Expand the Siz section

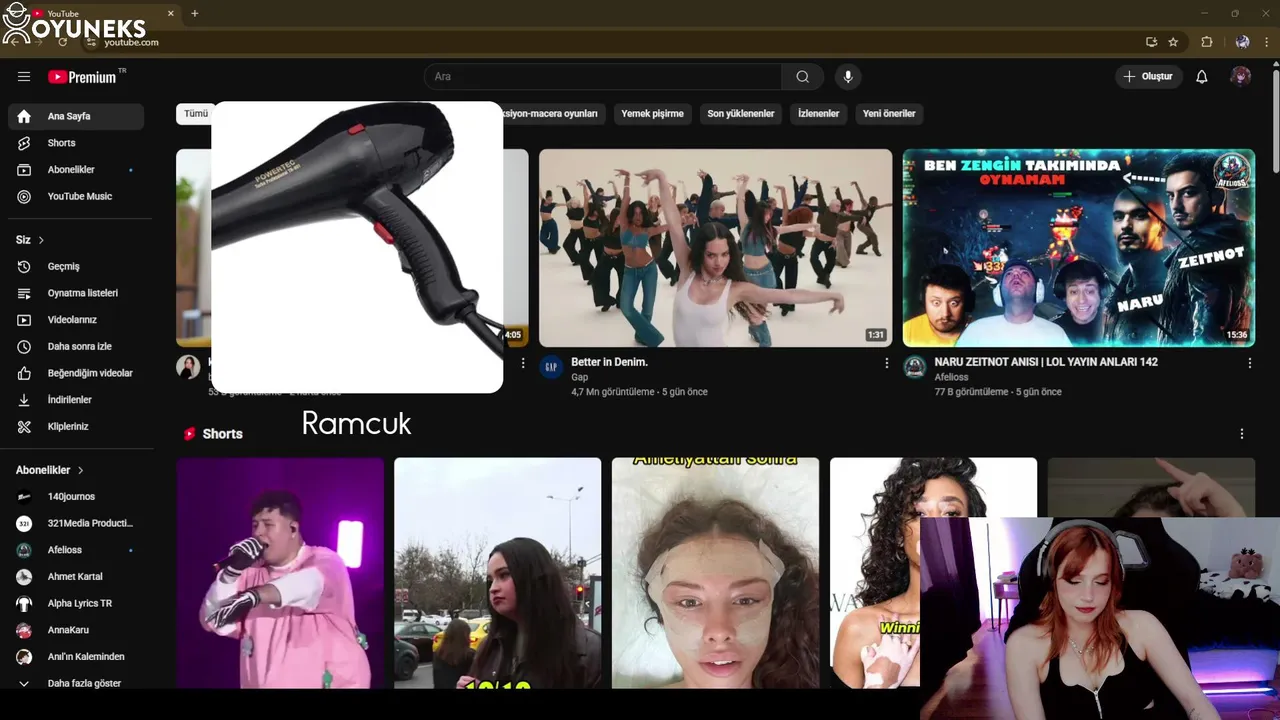[x=30, y=240]
